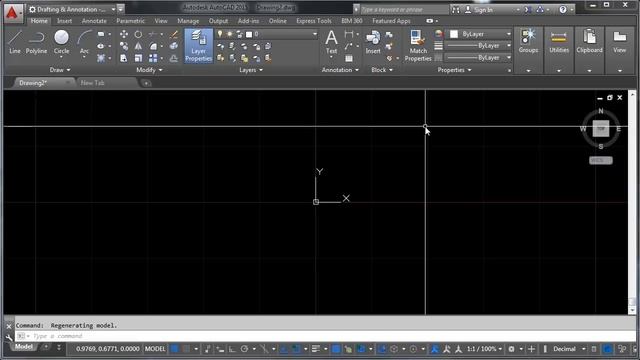This screenshot has height=360, width=640.
Task: Toggle layer 0 on/off lightbulb
Action: tap(220, 34)
